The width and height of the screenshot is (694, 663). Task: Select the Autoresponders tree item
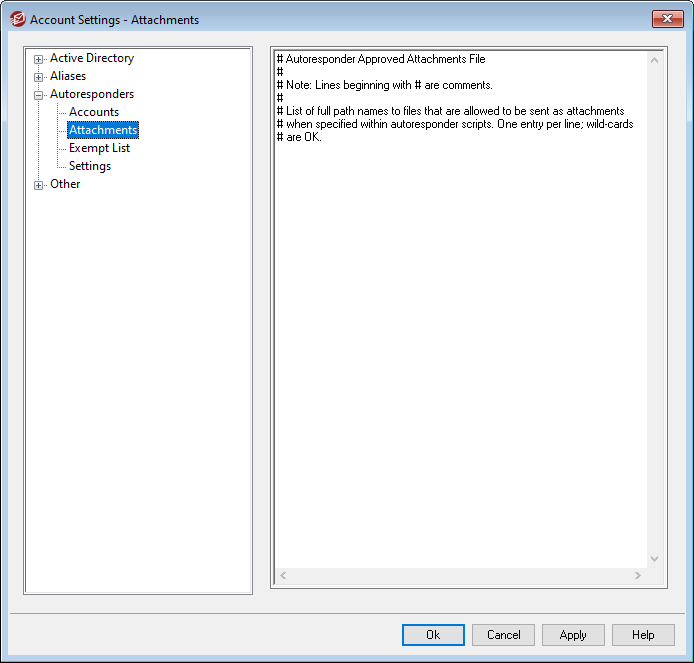coord(91,94)
